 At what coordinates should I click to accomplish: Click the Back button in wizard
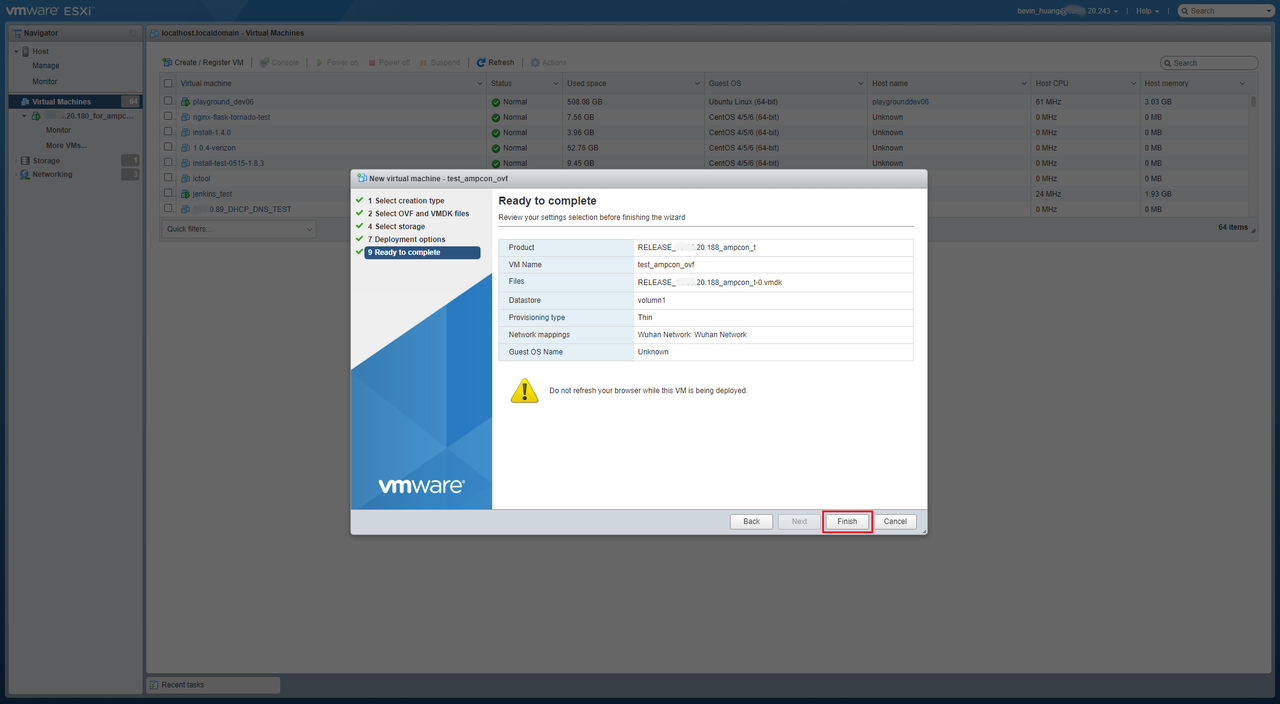click(x=751, y=522)
